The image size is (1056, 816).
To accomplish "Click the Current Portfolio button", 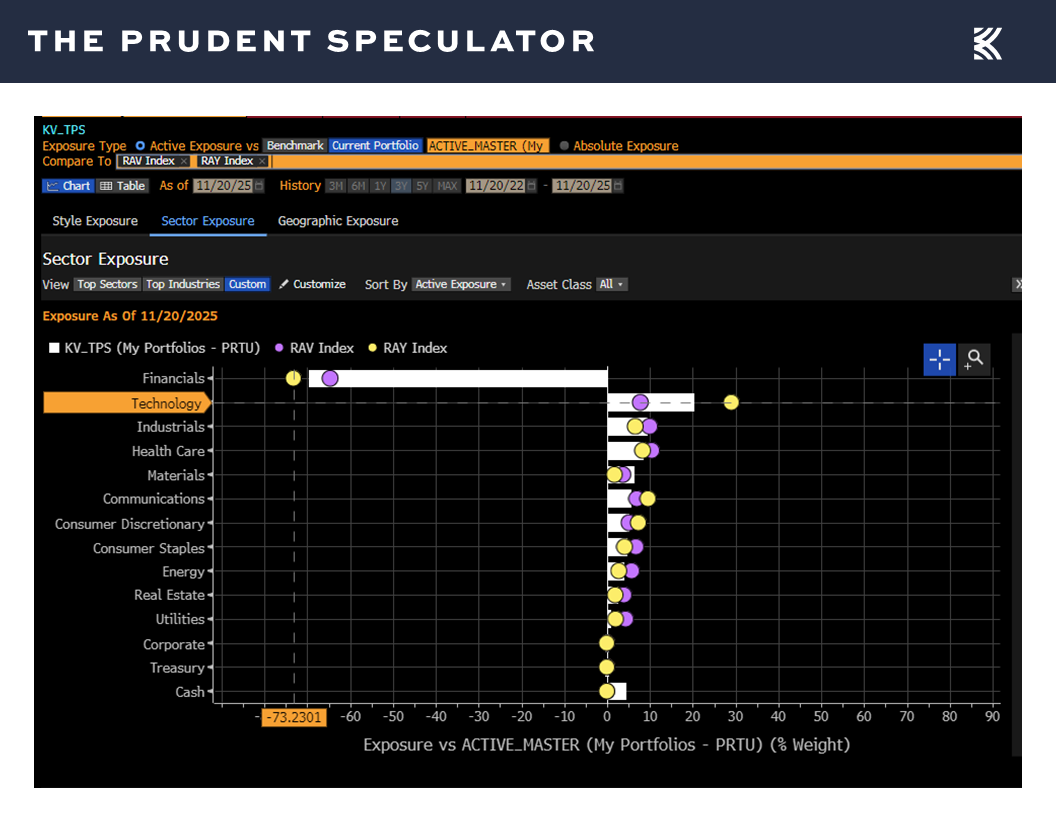I will pos(375,146).
